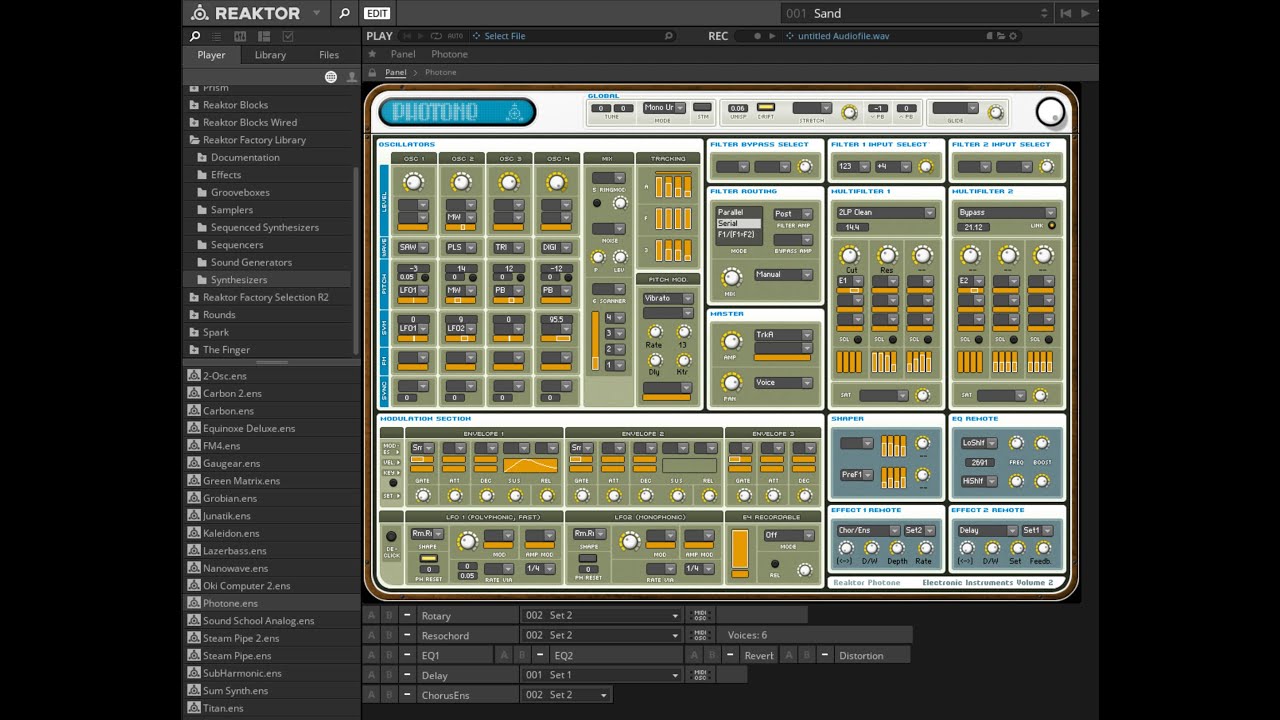Toggle the player loop icon

coord(436,36)
